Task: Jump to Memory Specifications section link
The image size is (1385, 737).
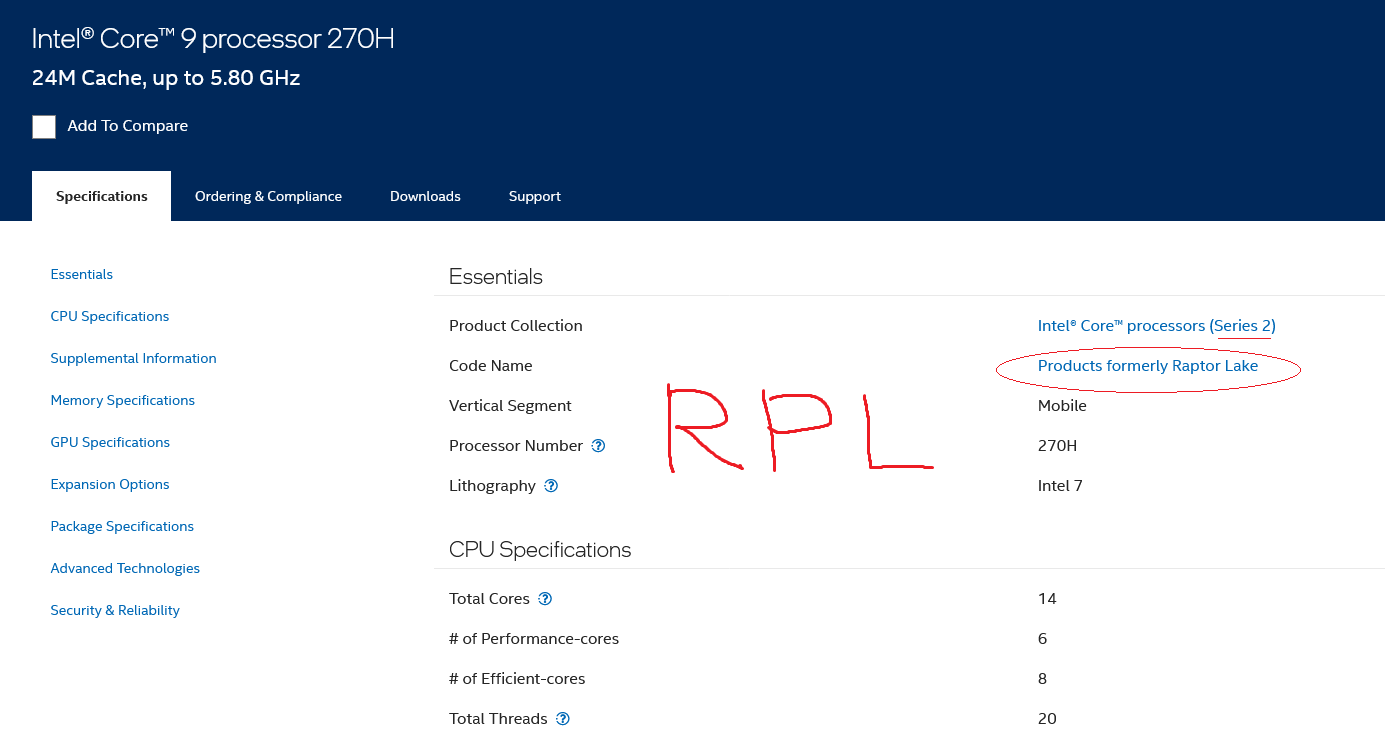Action: click(123, 400)
